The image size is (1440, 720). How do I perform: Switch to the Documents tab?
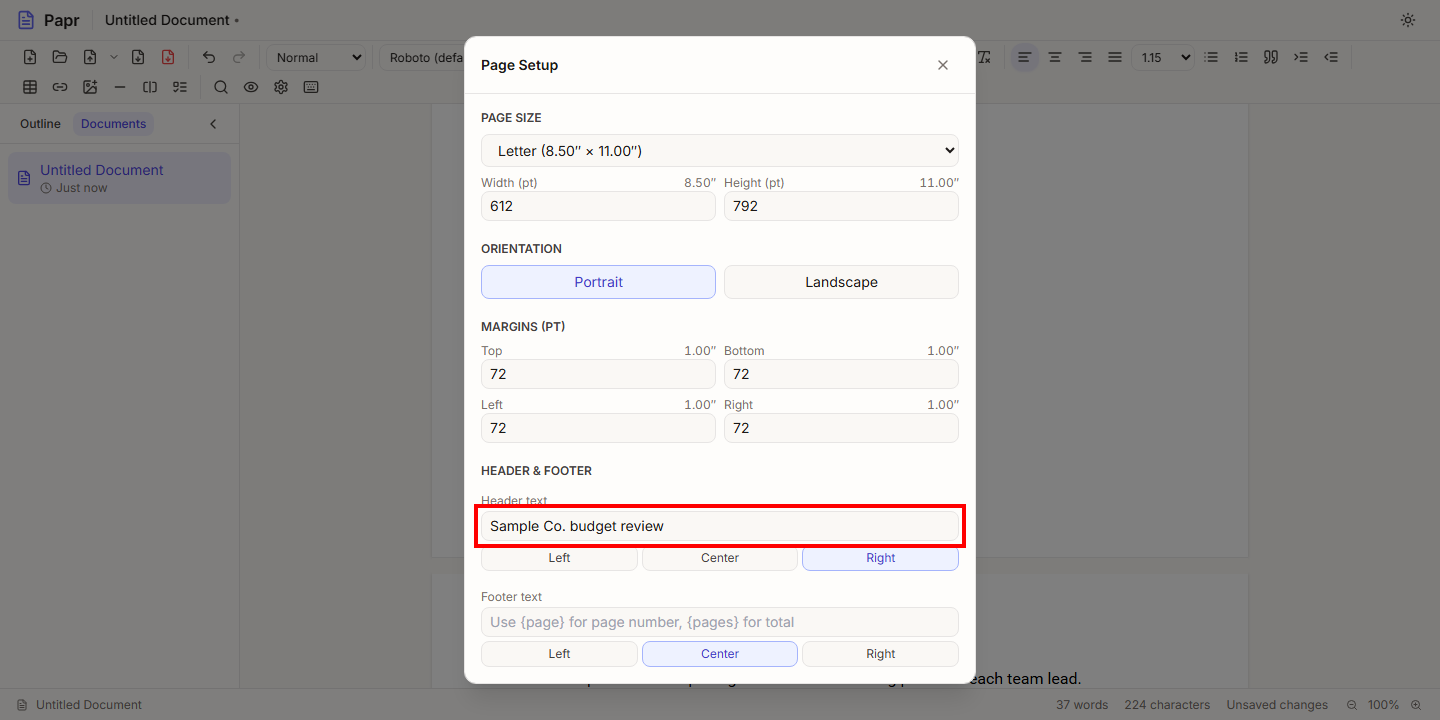click(113, 124)
